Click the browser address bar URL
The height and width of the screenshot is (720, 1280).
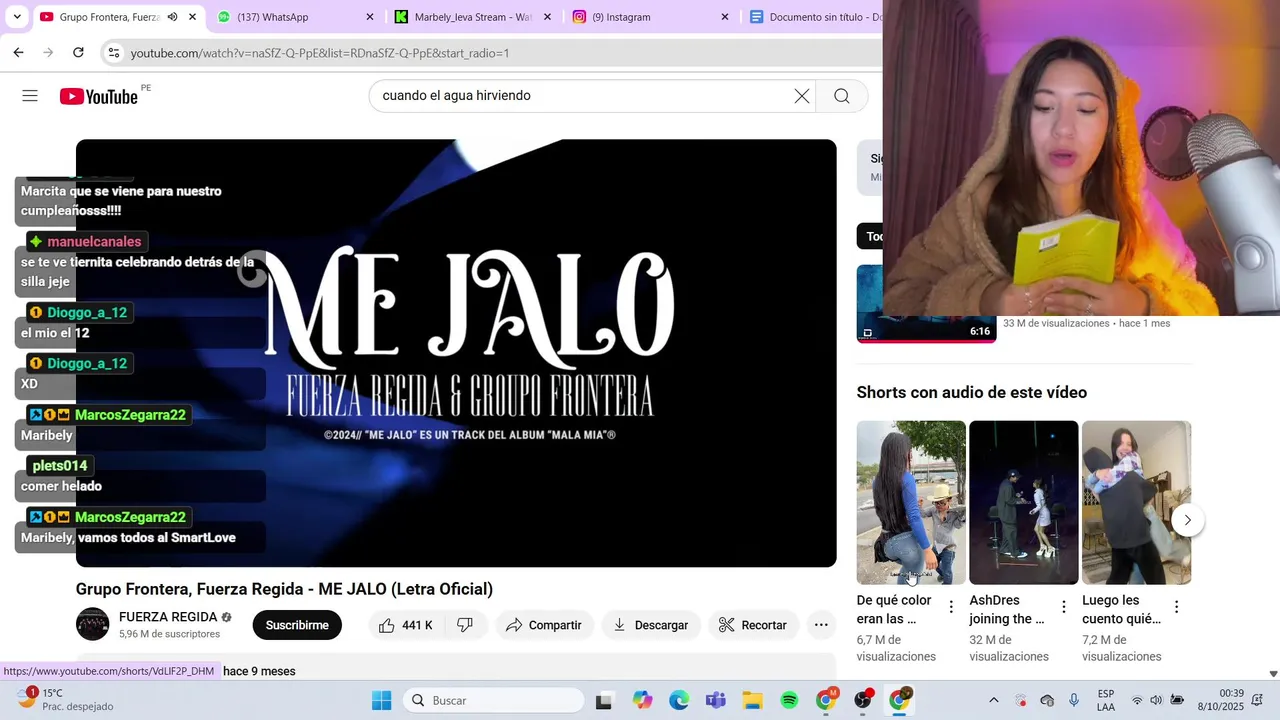click(320, 53)
